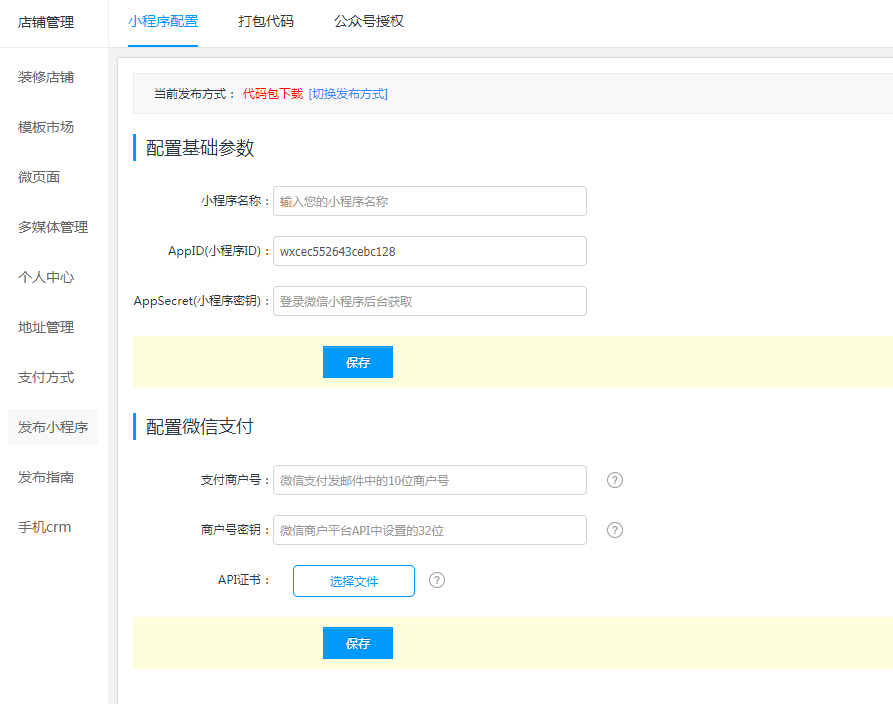Select 支付方式 in the sidebar
The image size is (893, 704).
tap(46, 377)
